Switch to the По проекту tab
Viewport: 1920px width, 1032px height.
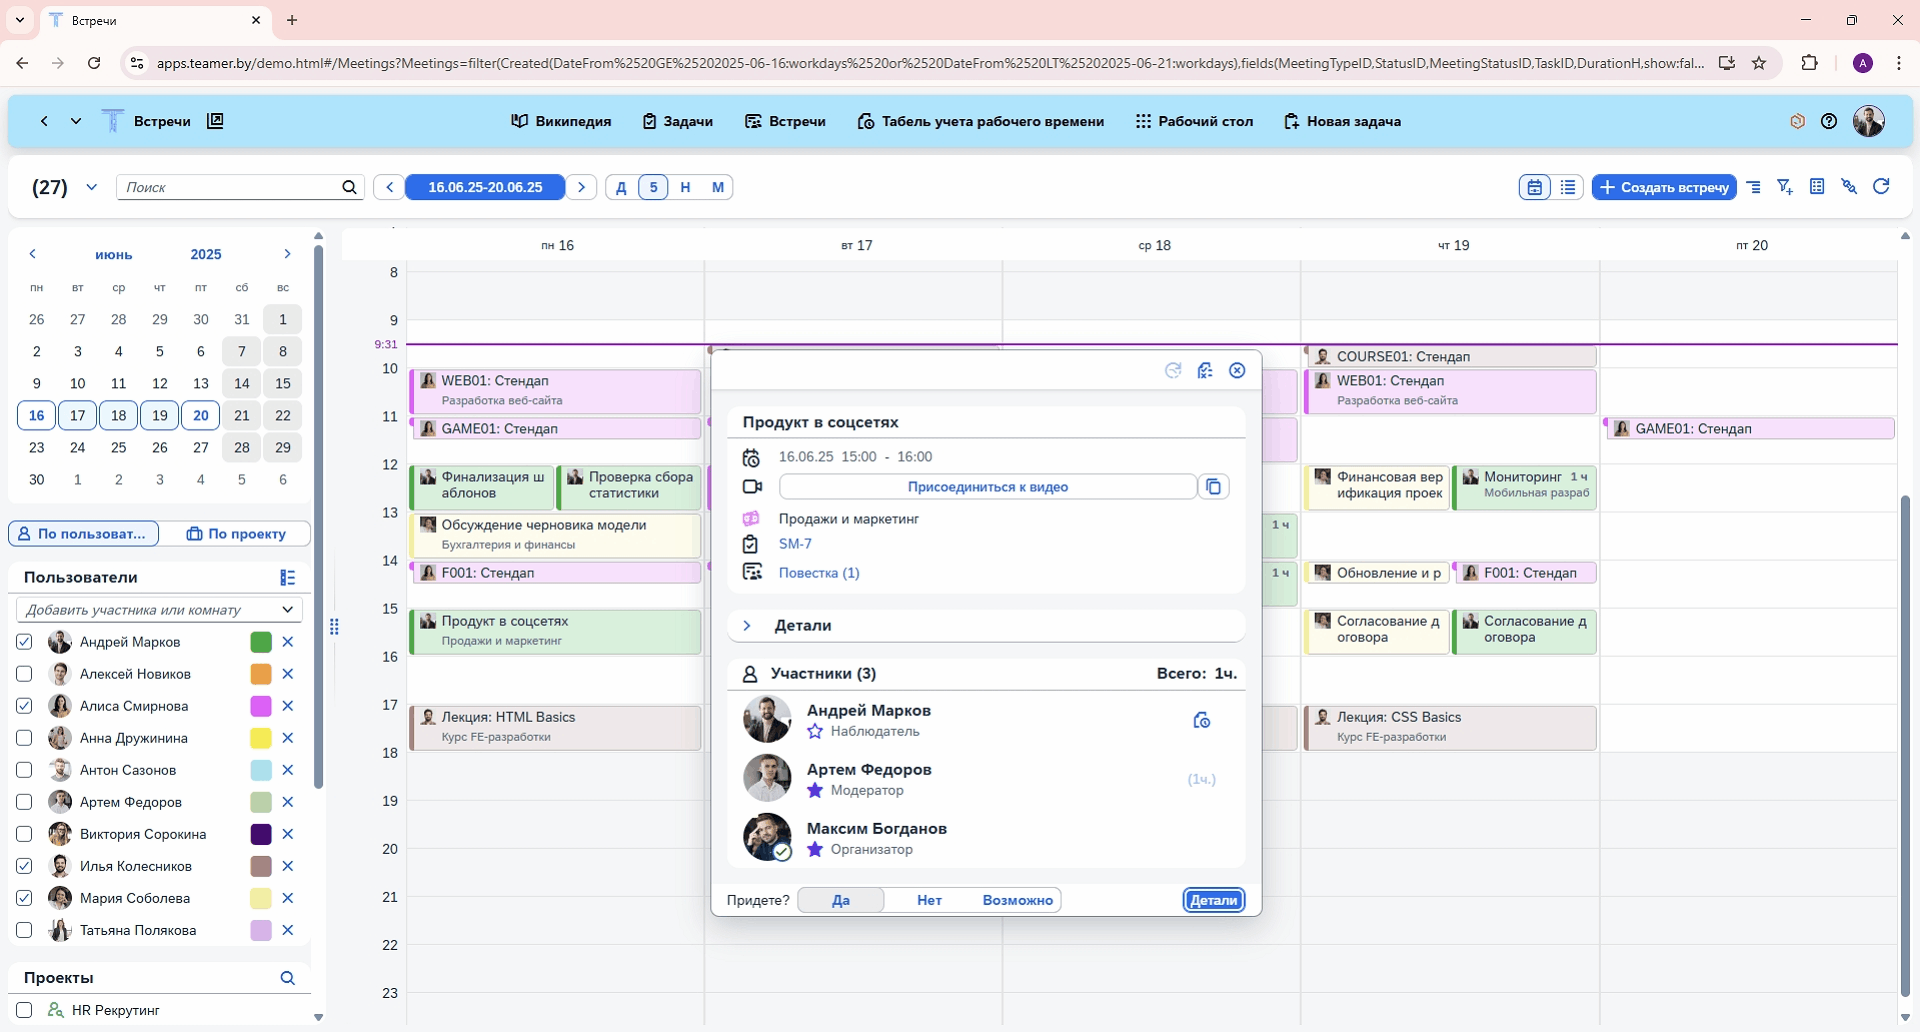coord(236,534)
